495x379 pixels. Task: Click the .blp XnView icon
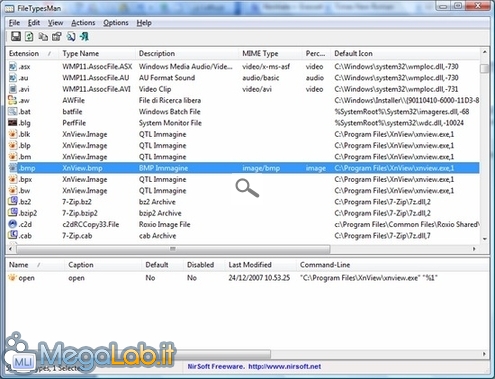coord(13,146)
